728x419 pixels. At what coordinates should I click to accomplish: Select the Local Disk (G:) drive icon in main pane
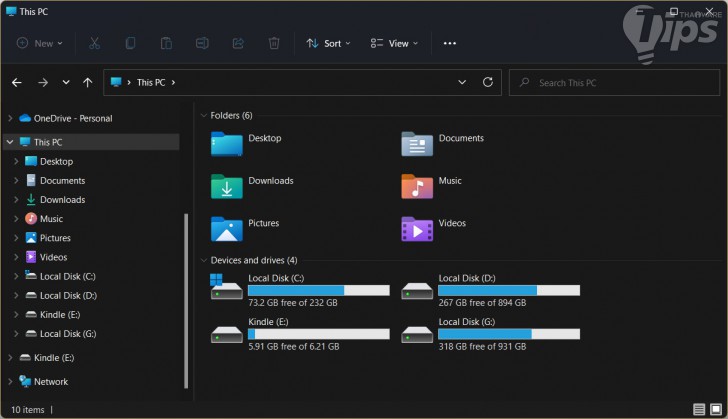pyautogui.click(x=417, y=334)
